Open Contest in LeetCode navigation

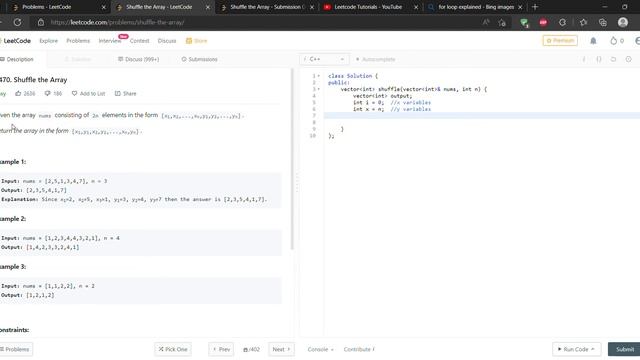(x=140, y=41)
